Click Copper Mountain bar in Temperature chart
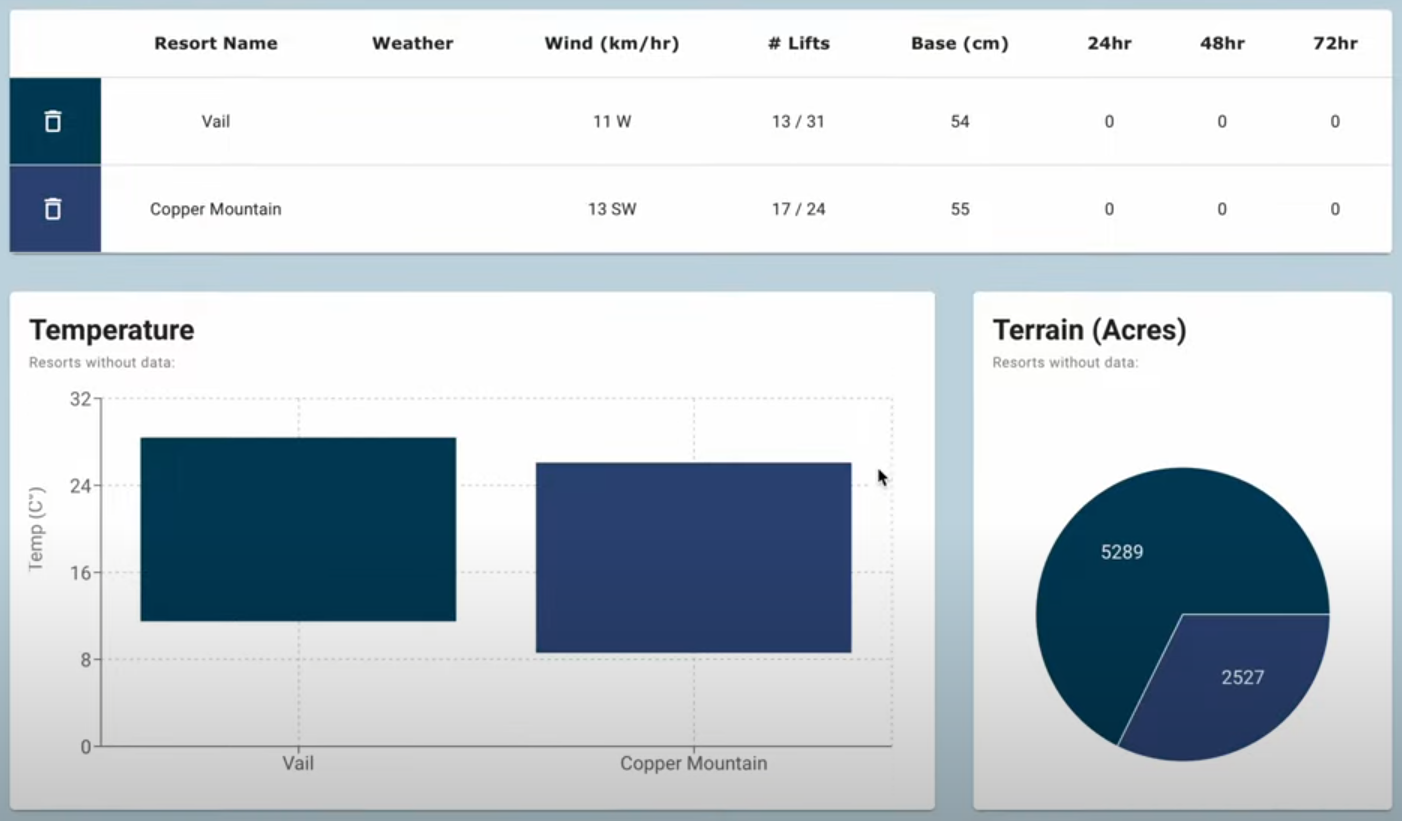Image resolution: width=1402 pixels, height=821 pixels. pyautogui.click(x=693, y=557)
